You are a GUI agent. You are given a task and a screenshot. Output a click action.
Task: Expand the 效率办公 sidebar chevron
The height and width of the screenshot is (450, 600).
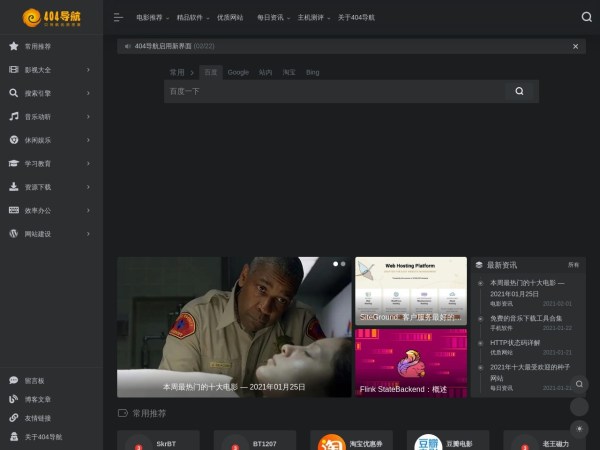pyautogui.click(x=88, y=210)
